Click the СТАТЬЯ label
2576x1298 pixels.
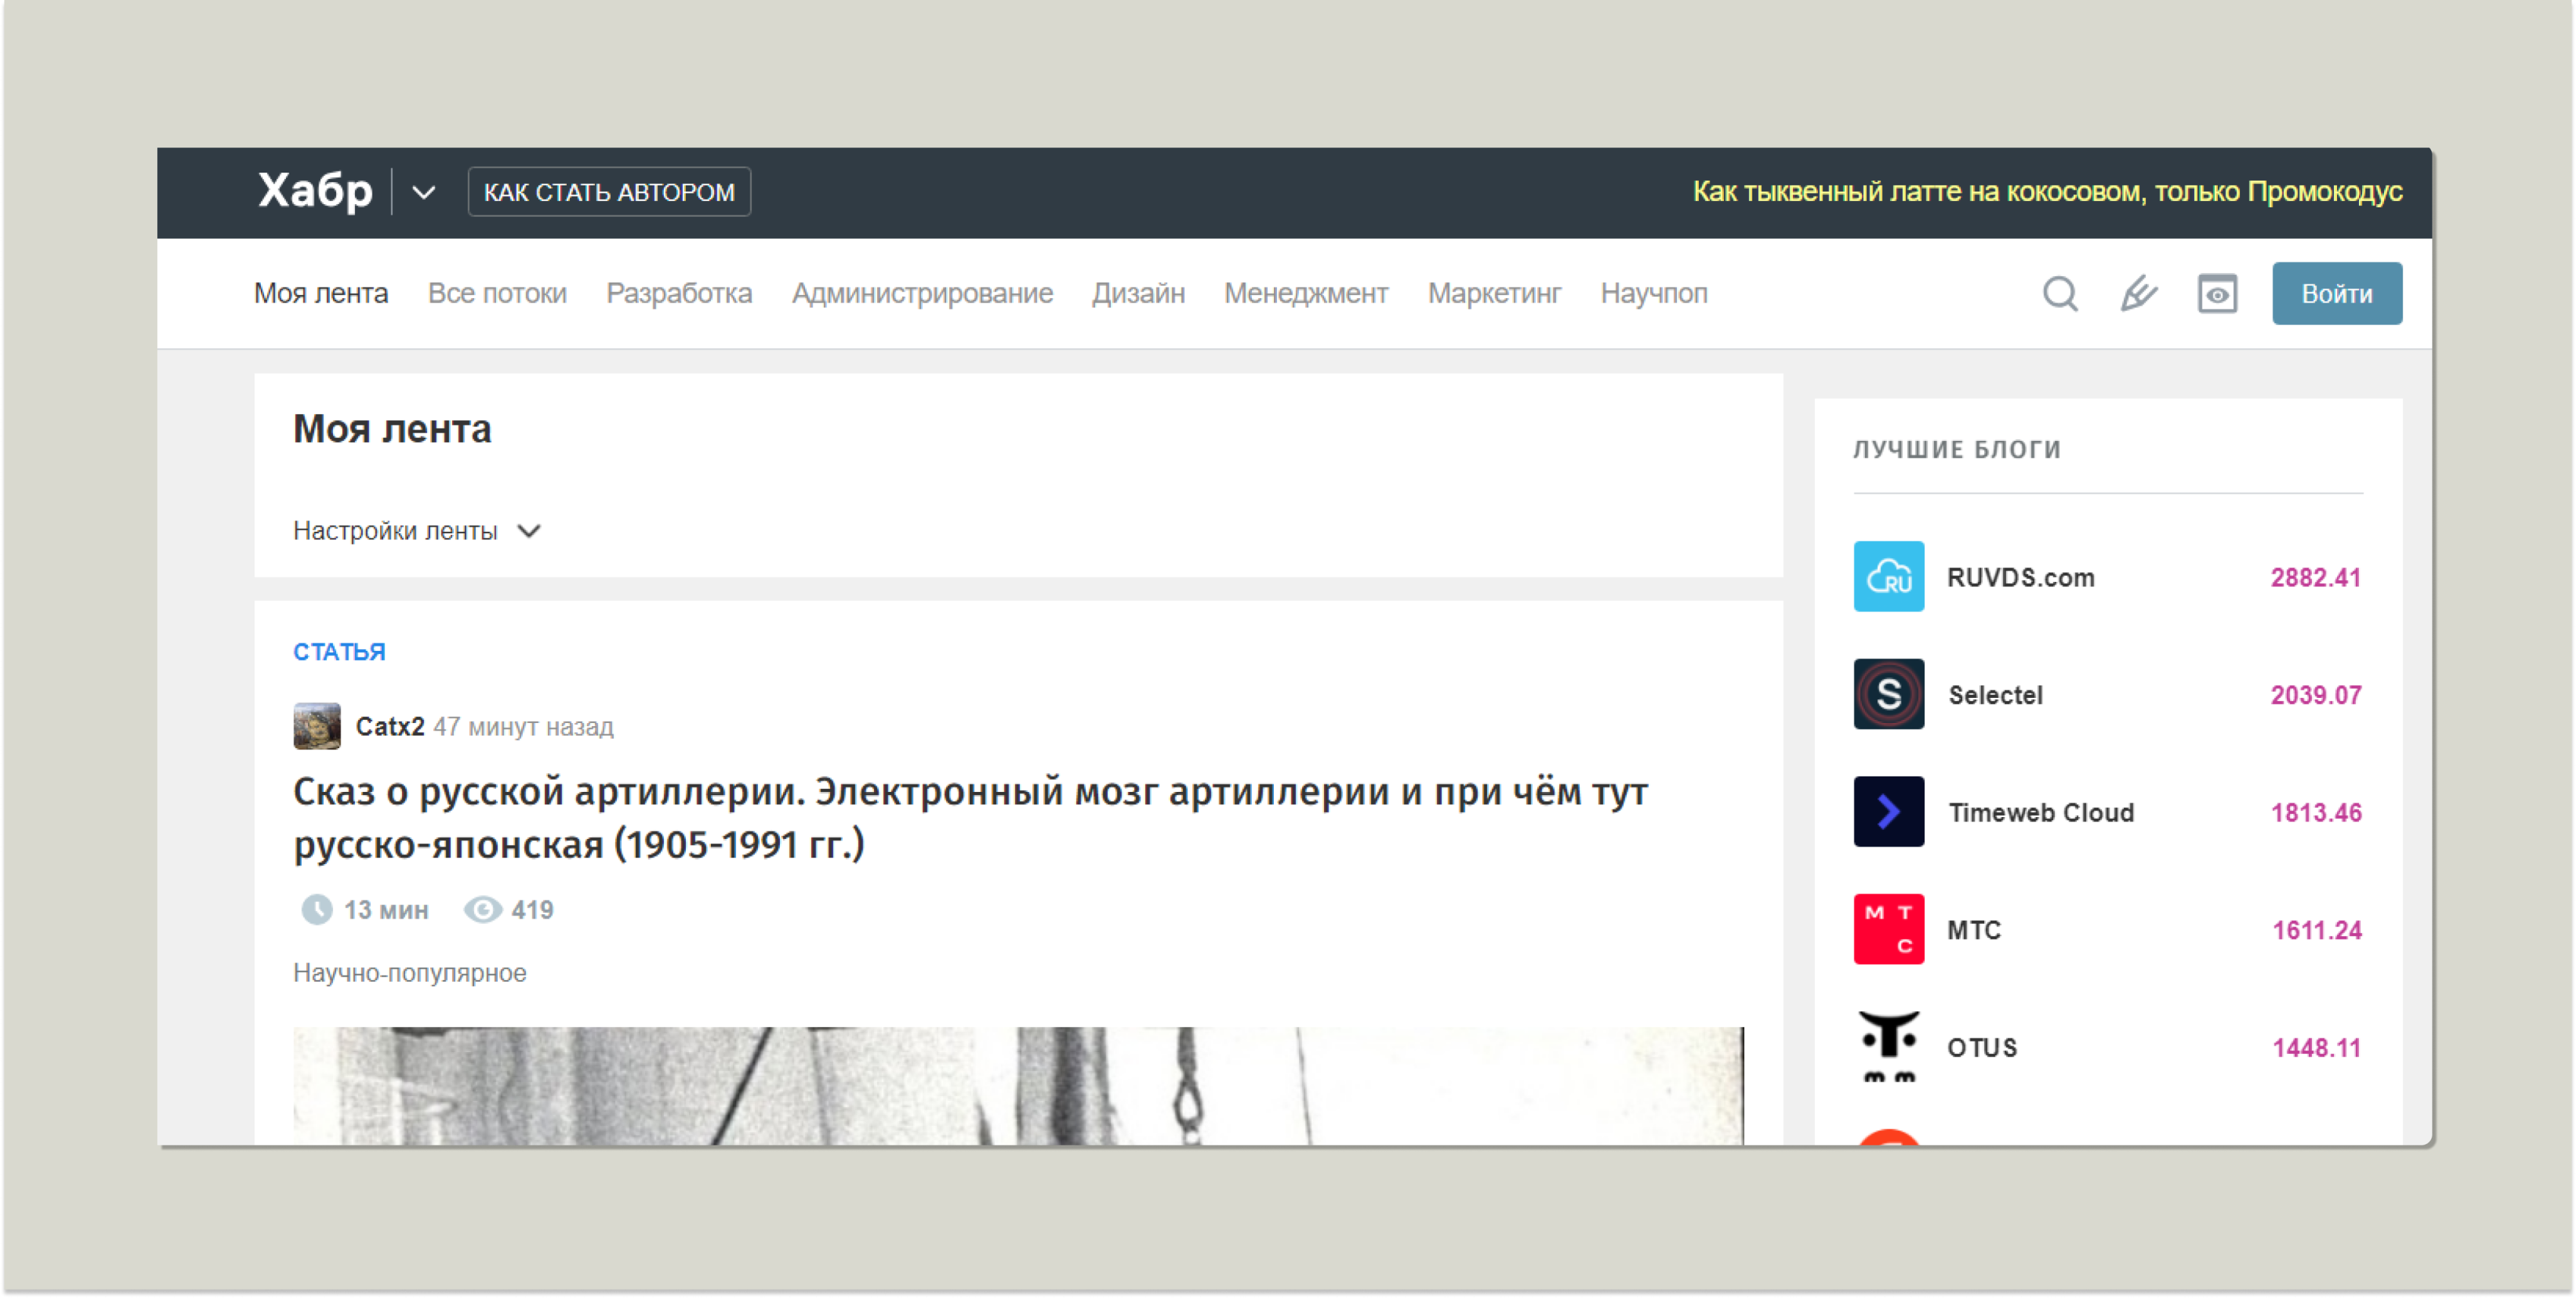click(x=339, y=651)
